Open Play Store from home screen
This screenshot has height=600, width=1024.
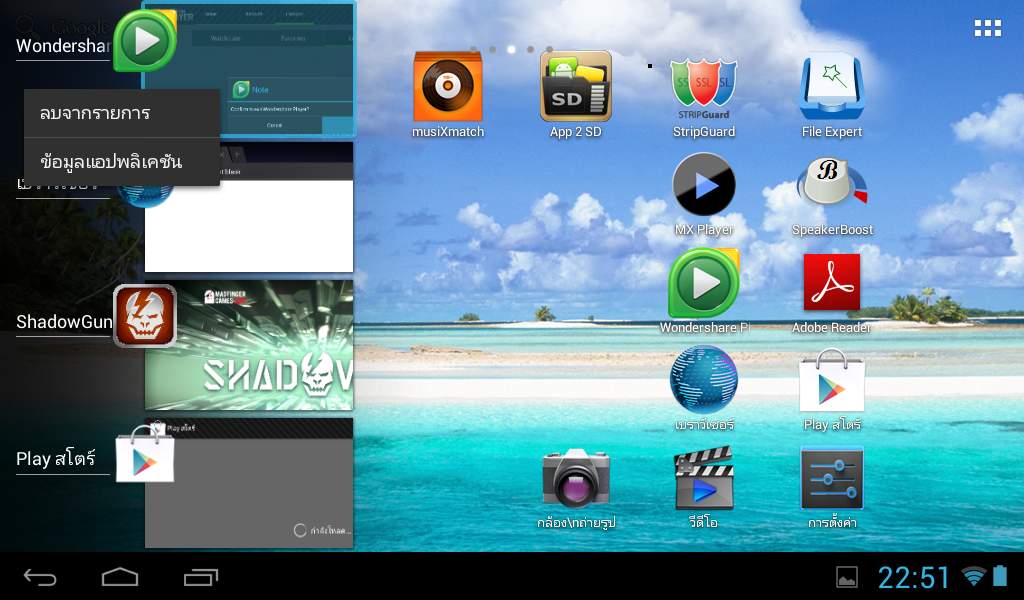tap(832, 381)
